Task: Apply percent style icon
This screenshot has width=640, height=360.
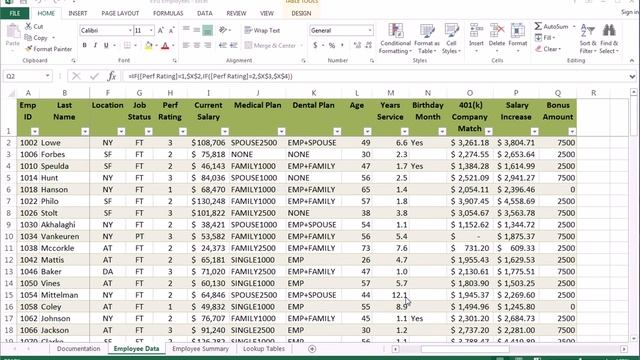Action: [x=332, y=45]
